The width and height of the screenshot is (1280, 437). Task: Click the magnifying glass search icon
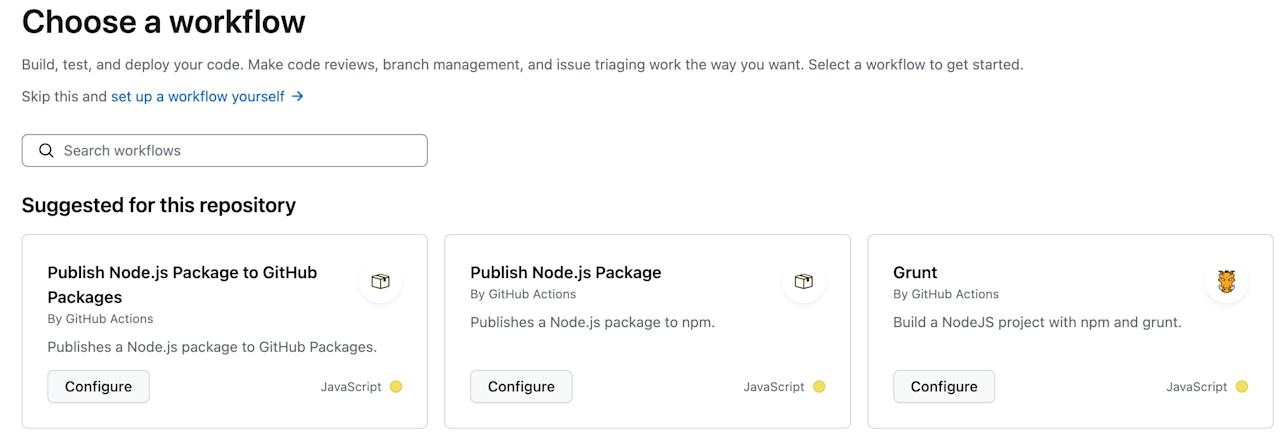(x=46, y=151)
